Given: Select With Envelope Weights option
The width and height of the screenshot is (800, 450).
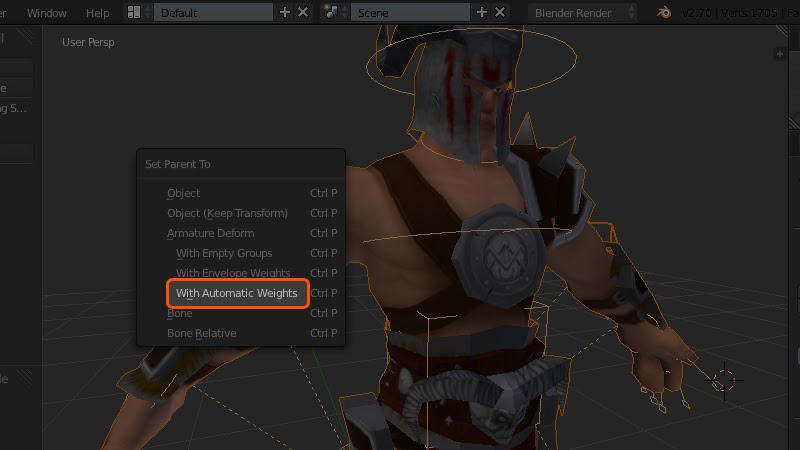Looking at the screenshot, I should click(241, 272).
